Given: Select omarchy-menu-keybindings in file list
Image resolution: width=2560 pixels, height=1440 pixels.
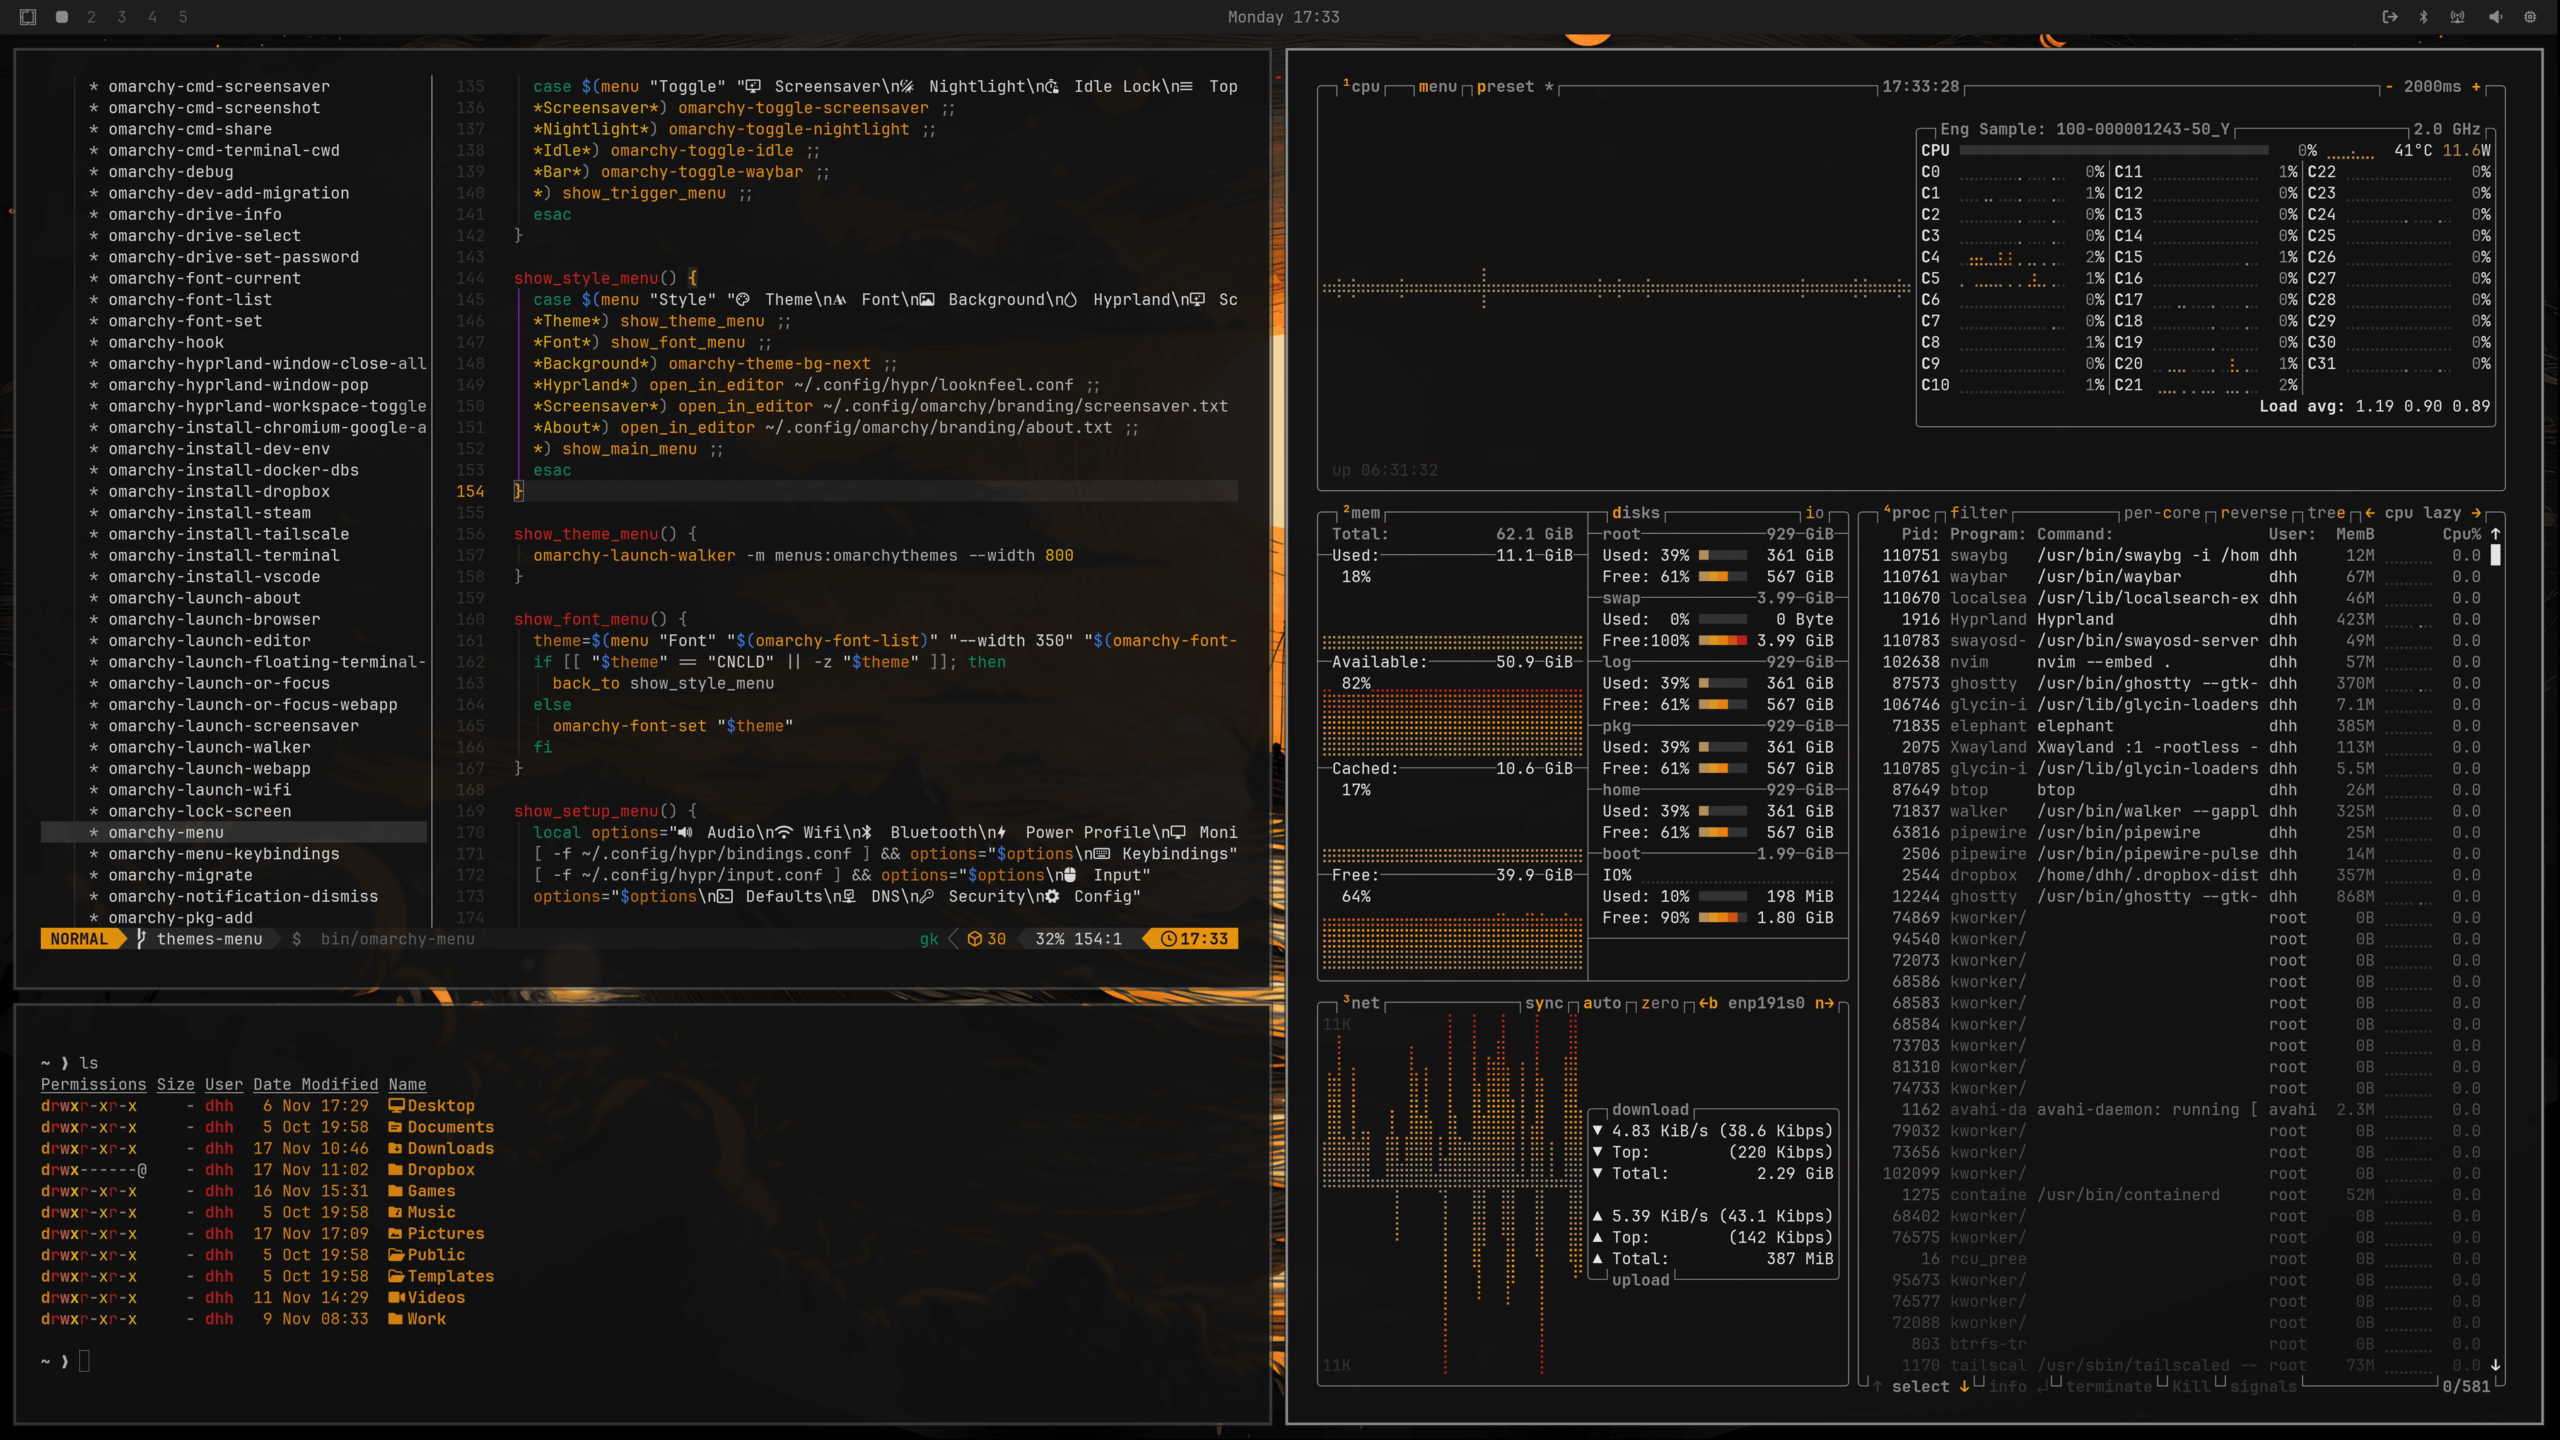Looking at the screenshot, I should pyautogui.click(x=224, y=854).
